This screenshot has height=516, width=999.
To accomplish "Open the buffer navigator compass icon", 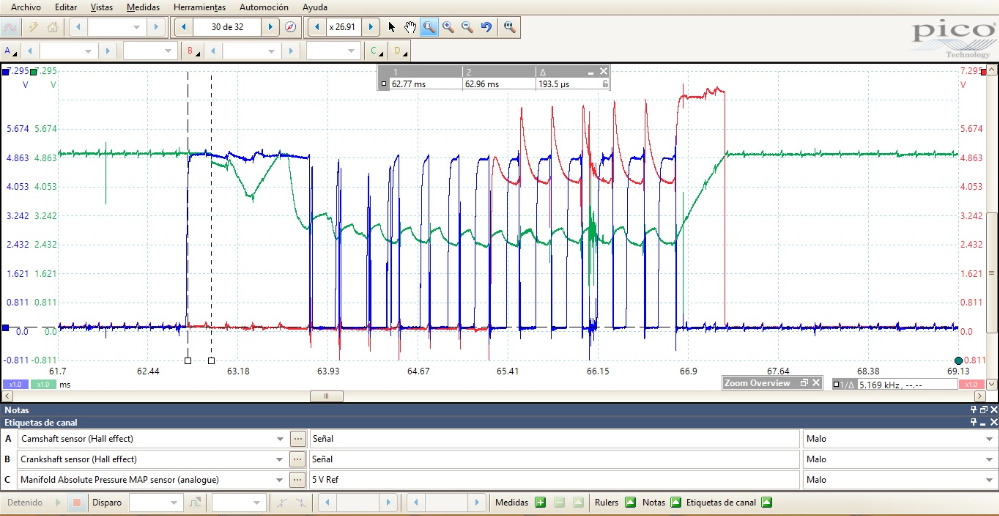I will click(290, 27).
